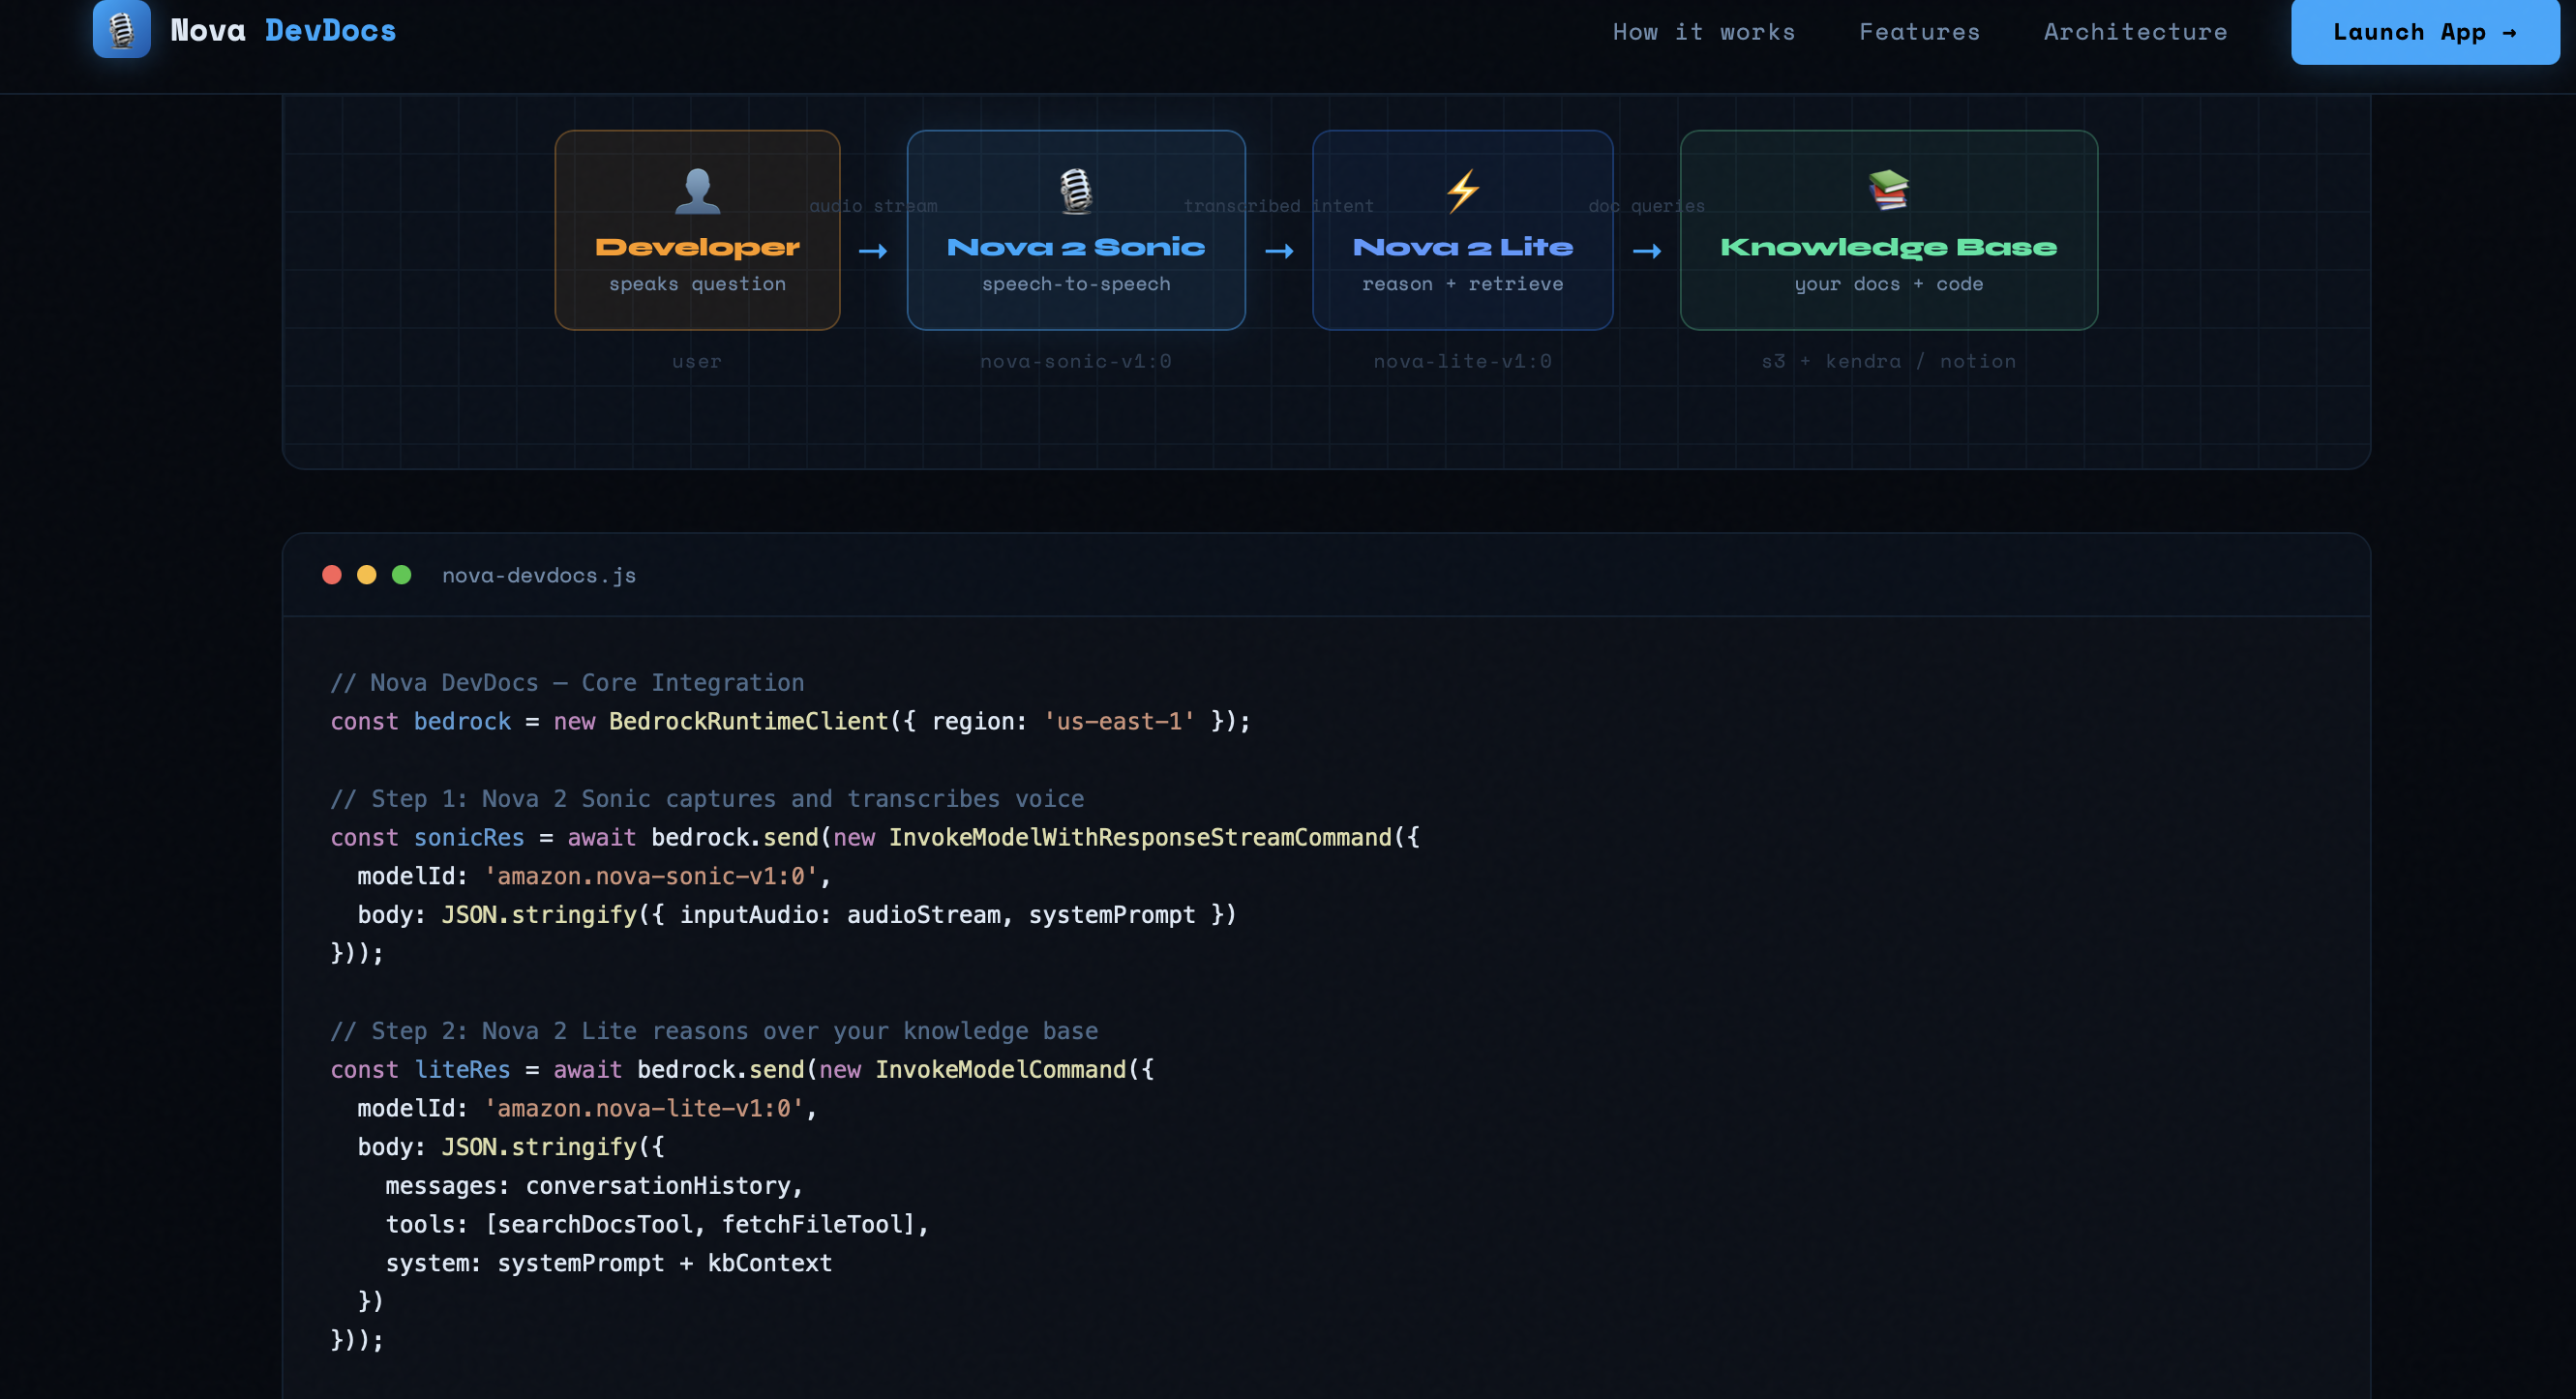The height and width of the screenshot is (1399, 2576).
Task: Click the yellow dot in code window header
Action: [x=367, y=575]
